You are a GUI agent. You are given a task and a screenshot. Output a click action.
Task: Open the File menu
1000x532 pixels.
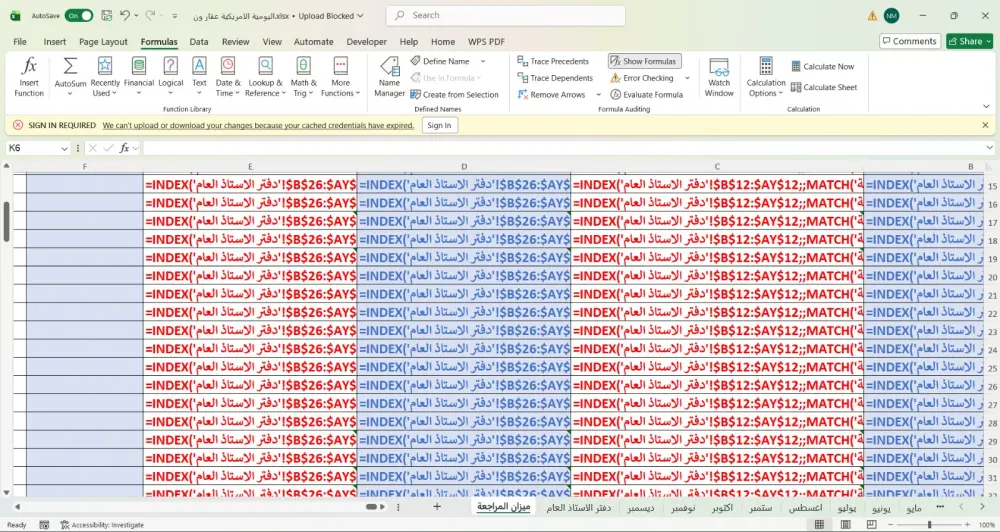click(20, 41)
